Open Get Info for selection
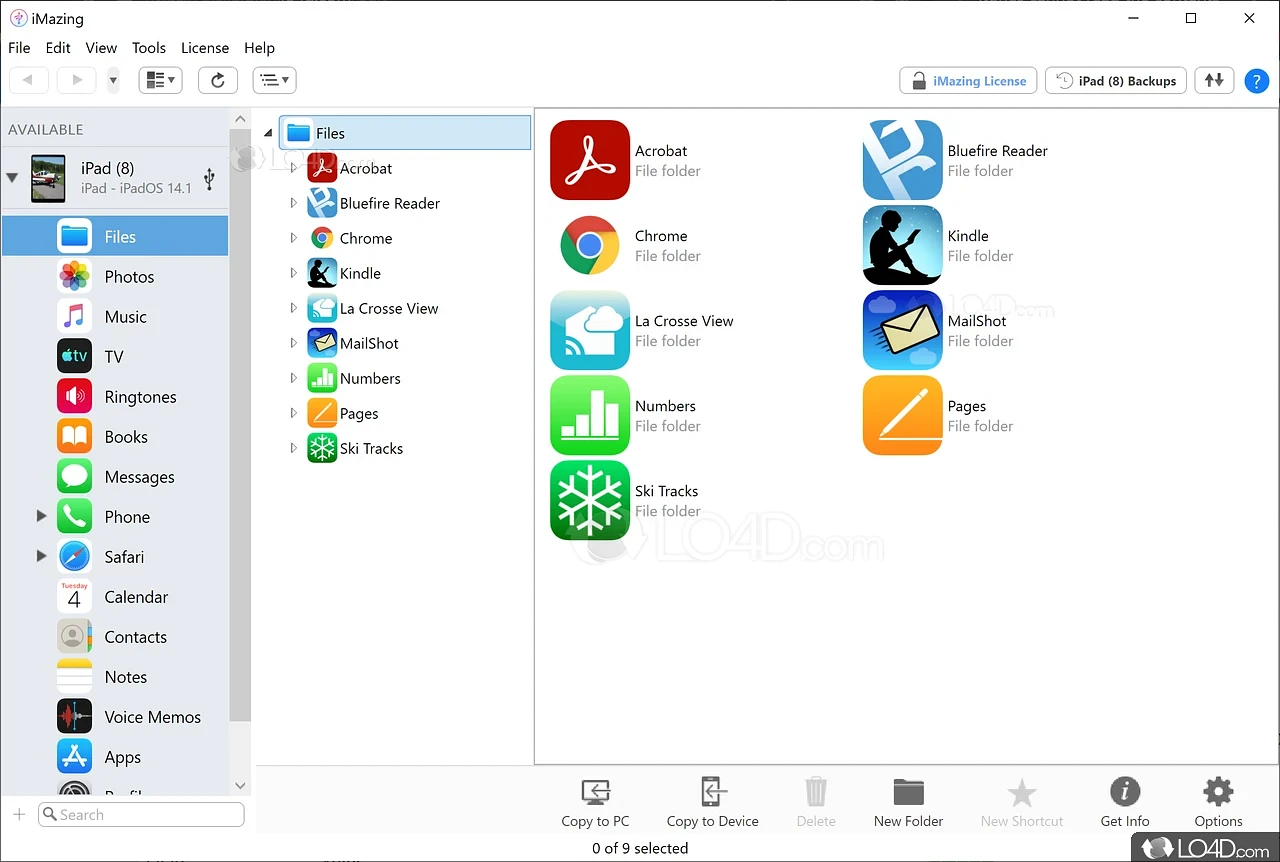Screen dimensions: 1280x862 (x=1125, y=803)
